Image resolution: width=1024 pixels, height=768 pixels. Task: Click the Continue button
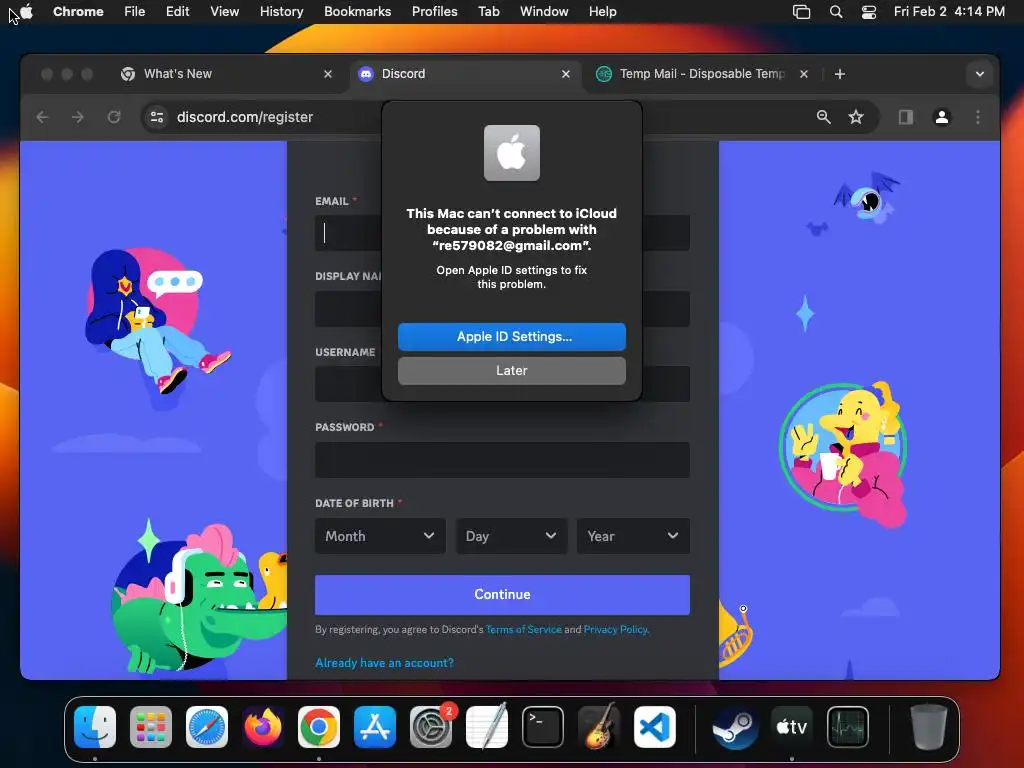[502, 594]
